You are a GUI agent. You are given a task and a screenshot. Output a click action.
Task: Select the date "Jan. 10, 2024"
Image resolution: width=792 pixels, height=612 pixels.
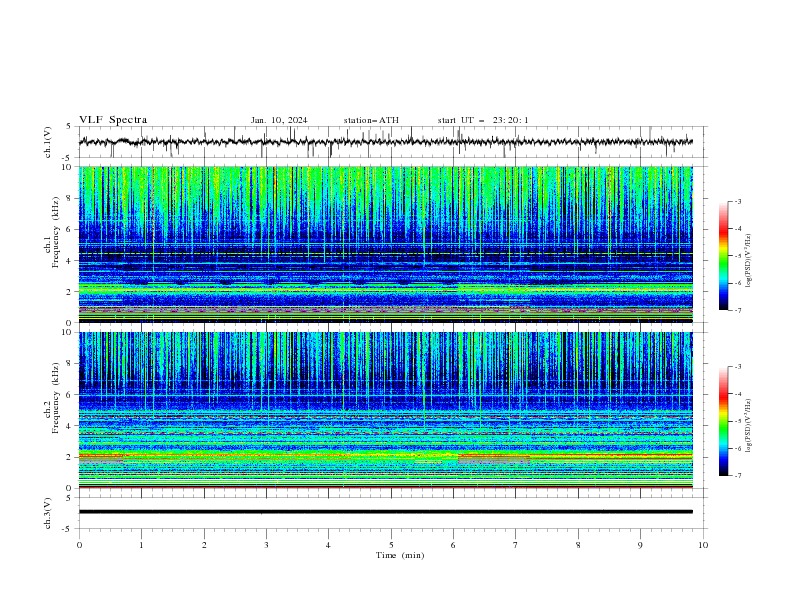tap(279, 120)
